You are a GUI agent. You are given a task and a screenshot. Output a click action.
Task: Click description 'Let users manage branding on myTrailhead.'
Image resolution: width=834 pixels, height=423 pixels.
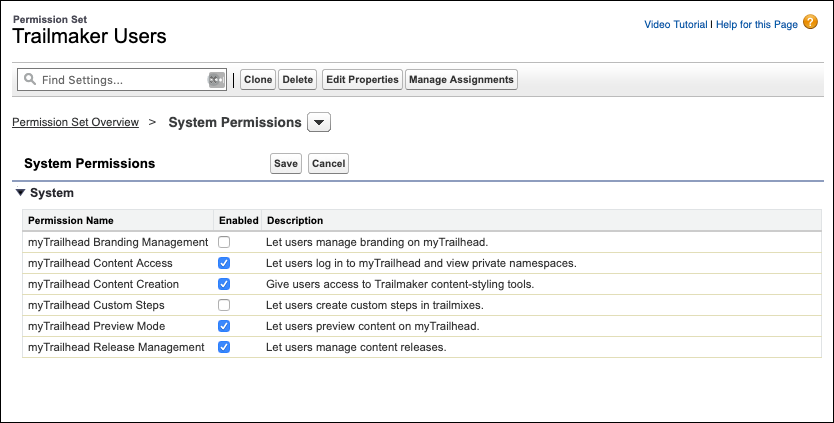pos(377,242)
